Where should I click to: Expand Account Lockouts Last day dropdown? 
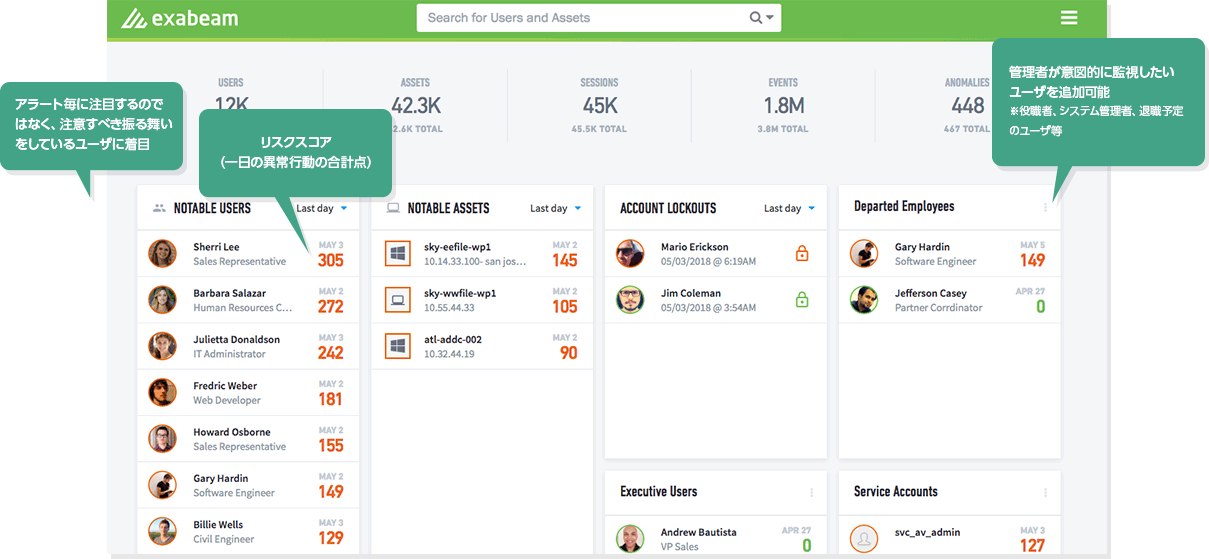tap(789, 208)
